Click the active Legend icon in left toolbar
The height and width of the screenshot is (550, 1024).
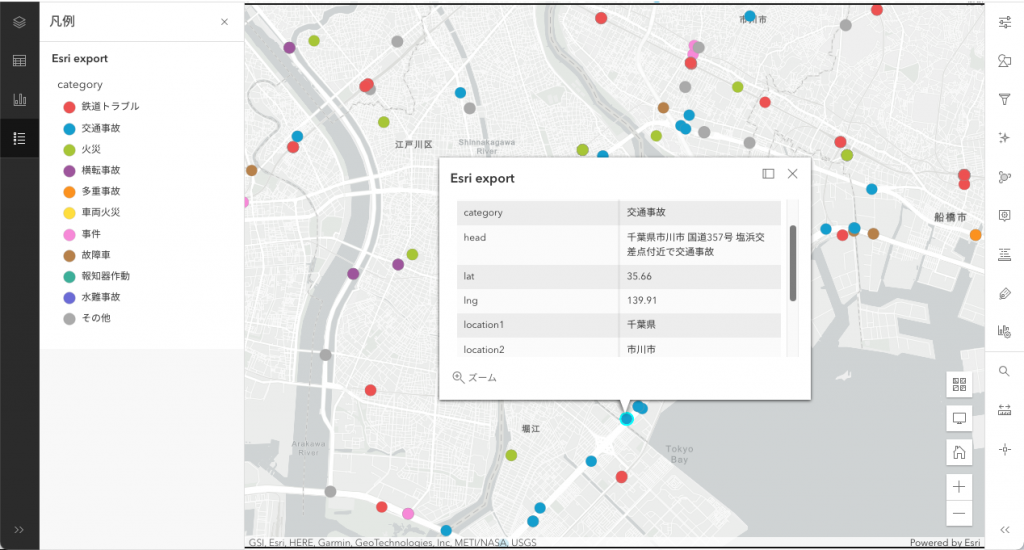click(x=19, y=138)
